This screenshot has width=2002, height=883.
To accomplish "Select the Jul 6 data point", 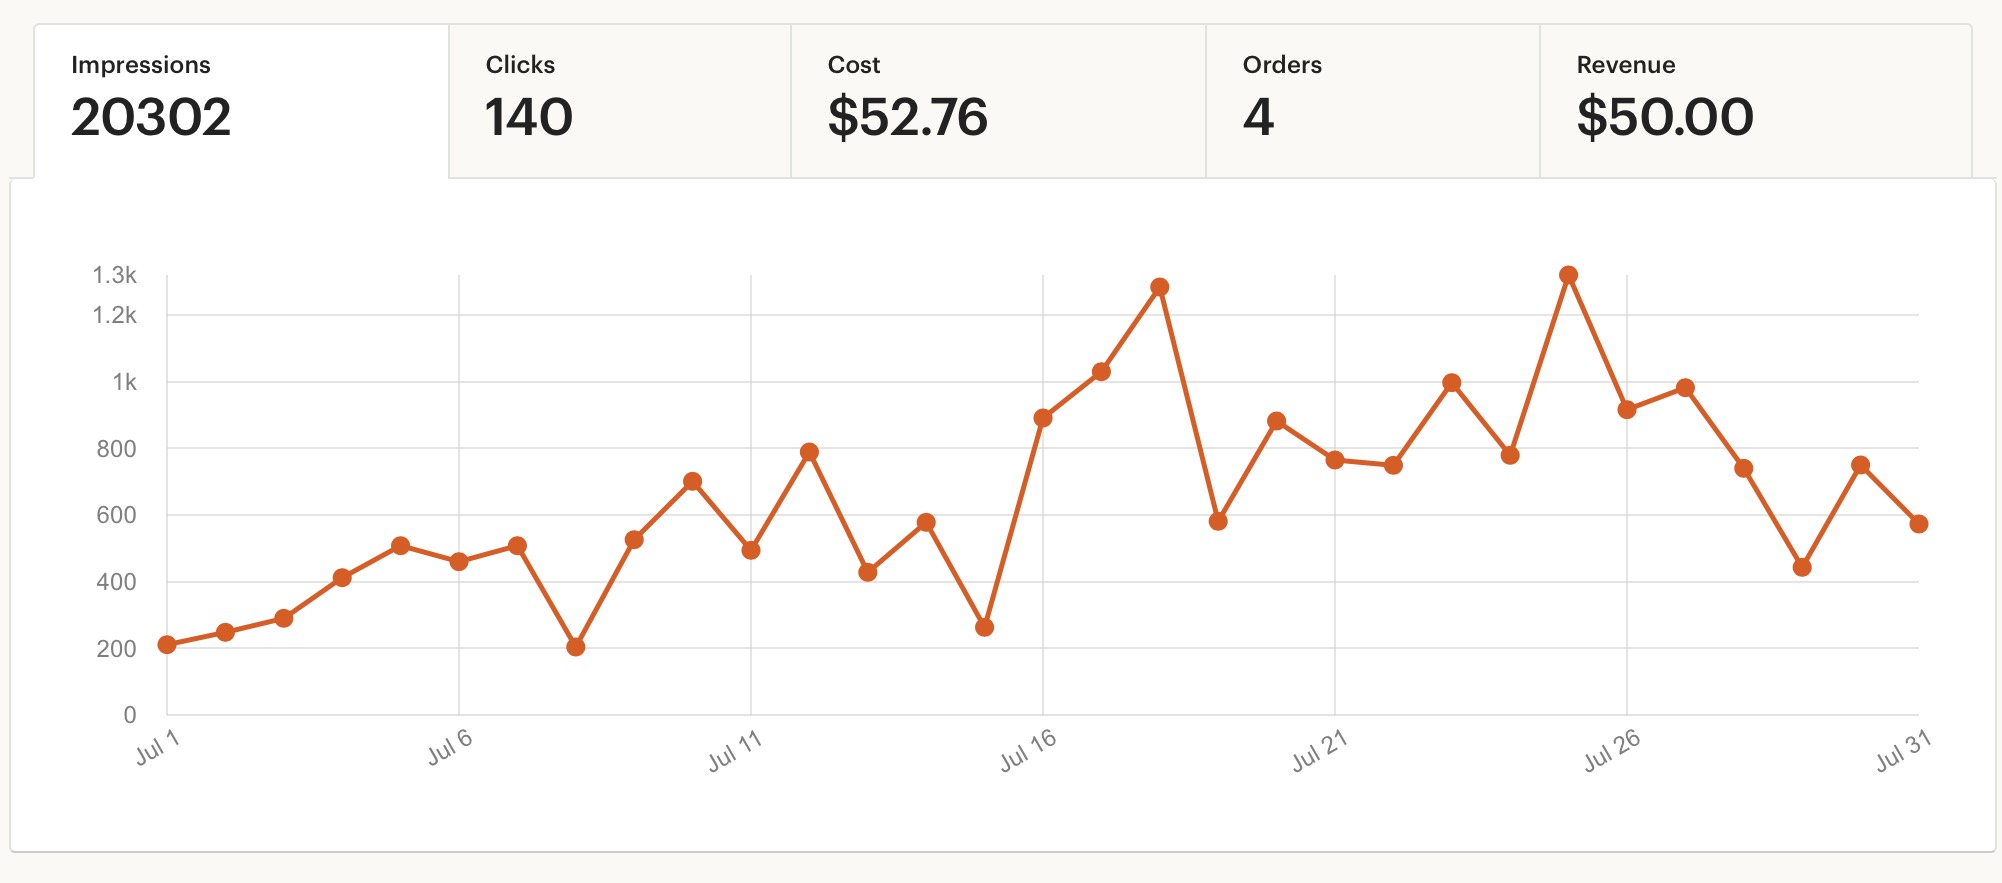I will (x=459, y=562).
